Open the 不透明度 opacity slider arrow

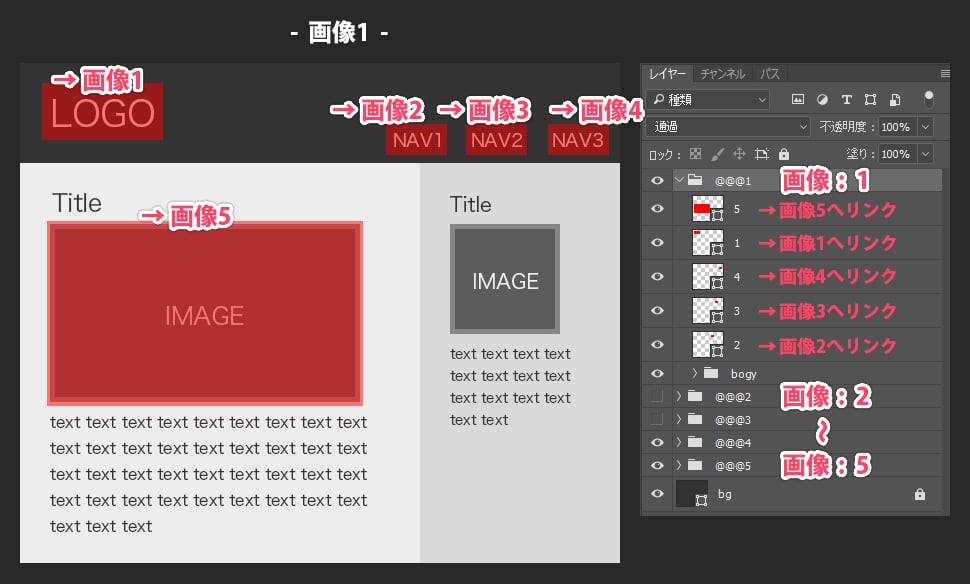coord(924,127)
